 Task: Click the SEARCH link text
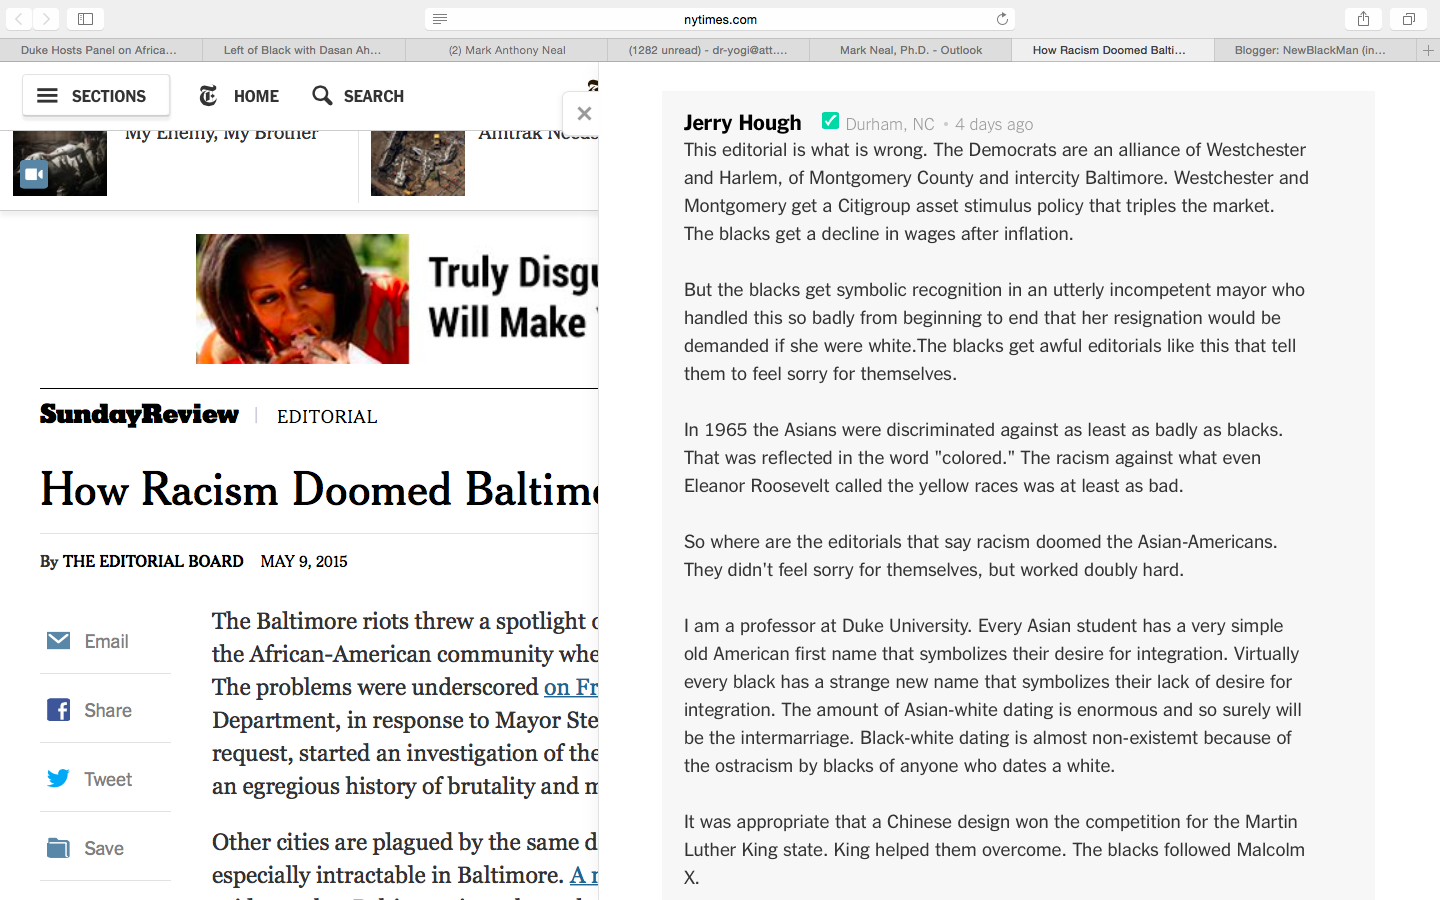click(374, 96)
